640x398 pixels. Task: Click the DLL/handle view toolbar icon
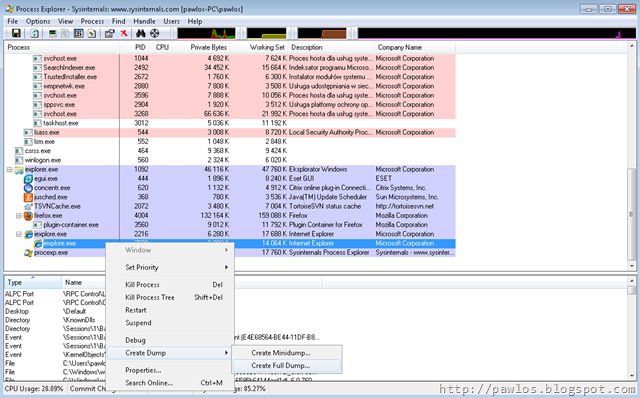pyautogui.click(x=92, y=33)
